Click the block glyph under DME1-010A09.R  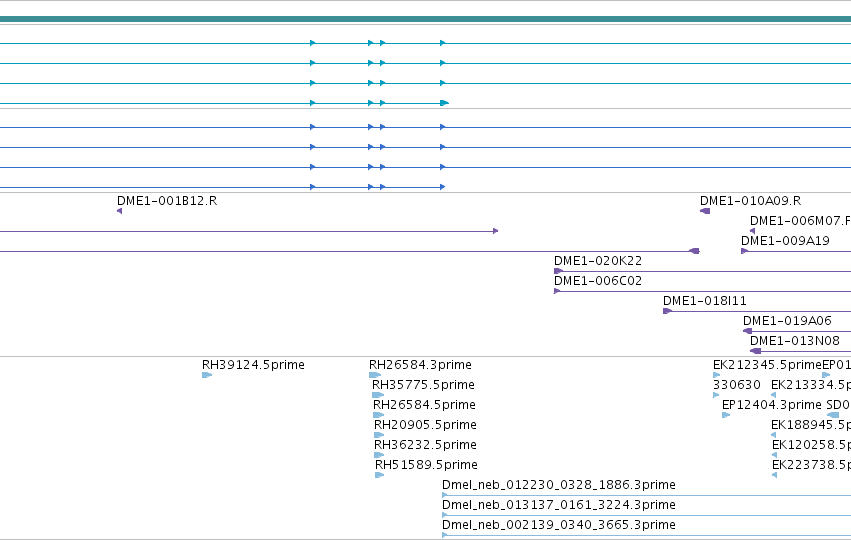(x=705, y=211)
